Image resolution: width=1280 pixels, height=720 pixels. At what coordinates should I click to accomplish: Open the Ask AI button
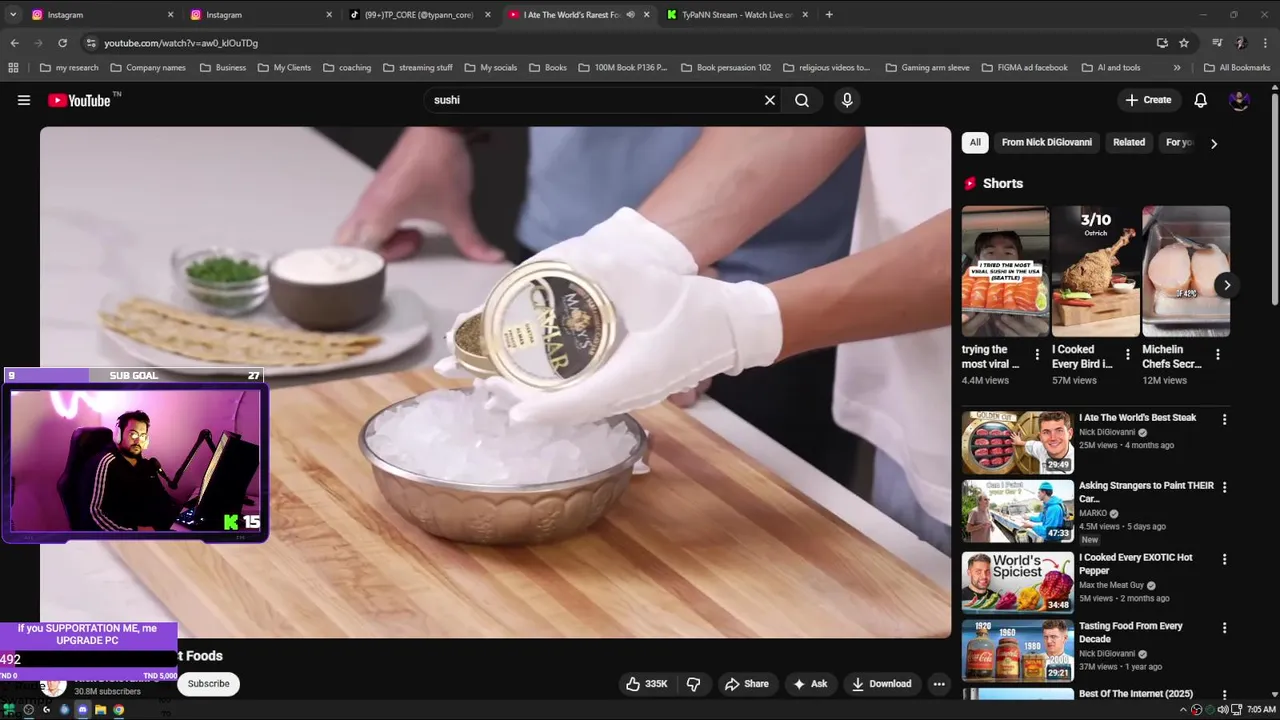tap(810, 684)
